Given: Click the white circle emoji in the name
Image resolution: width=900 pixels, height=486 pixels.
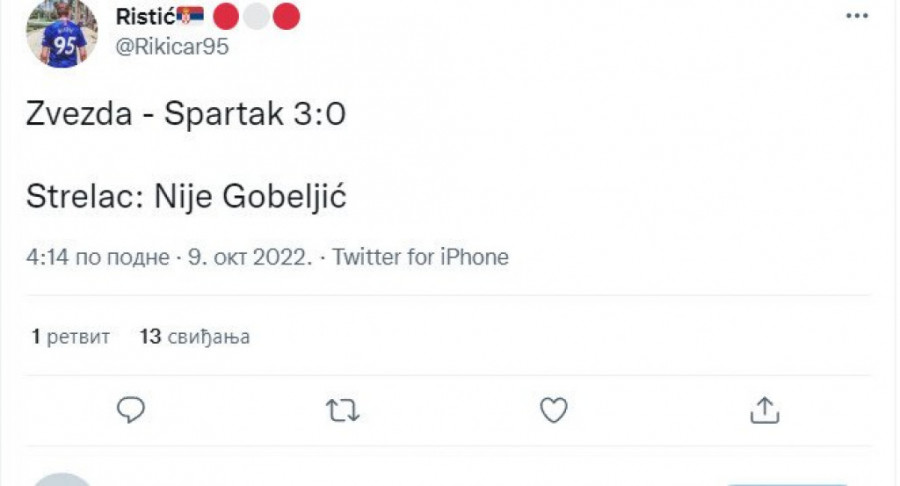Looking at the screenshot, I should (257, 17).
